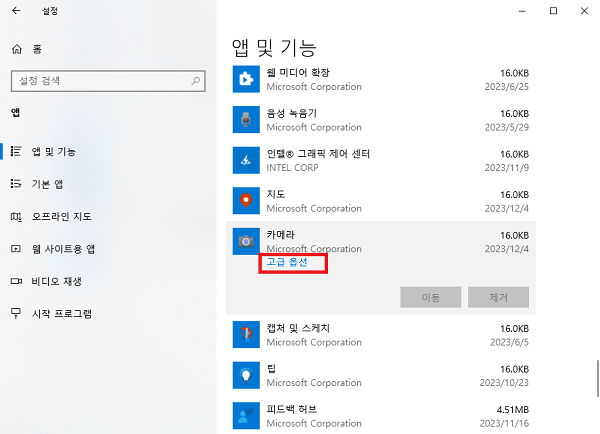Image resolution: width=600 pixels, height=434 pixels.
Task: Select the 팁 app icon
Action: tap(246, 375)
